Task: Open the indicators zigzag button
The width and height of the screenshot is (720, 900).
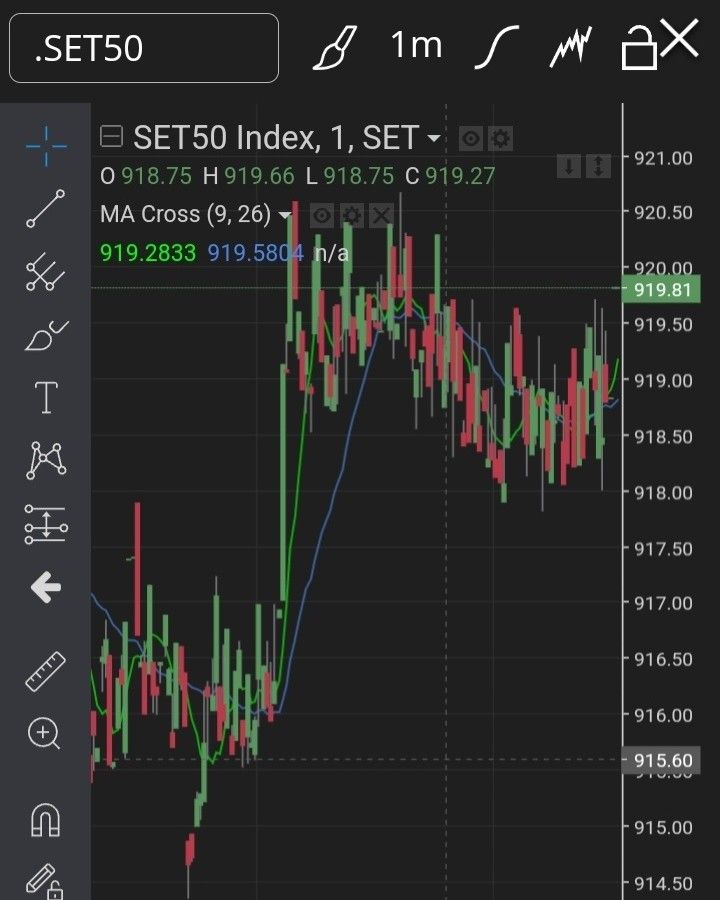Action: (571, 47)
